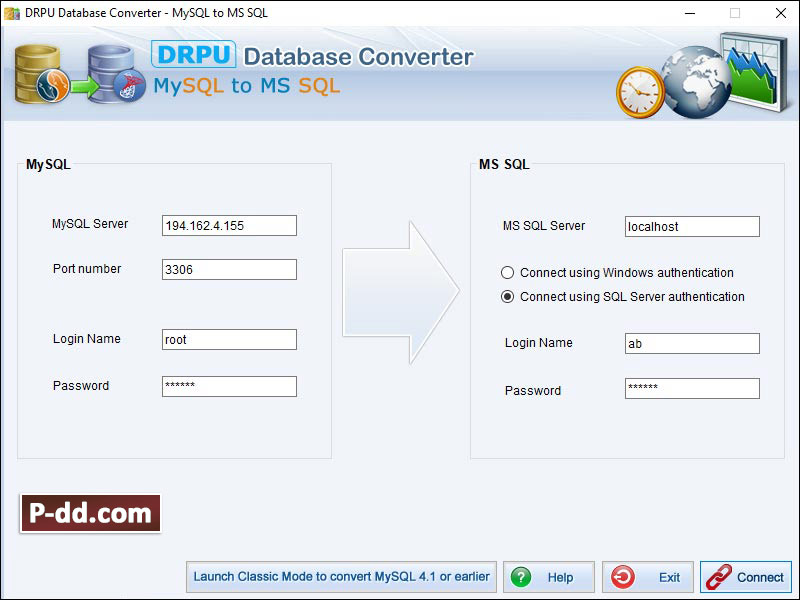Click the P-dd.com logo
This screenshot has width=800, height=600.
(x=90, y=513)
